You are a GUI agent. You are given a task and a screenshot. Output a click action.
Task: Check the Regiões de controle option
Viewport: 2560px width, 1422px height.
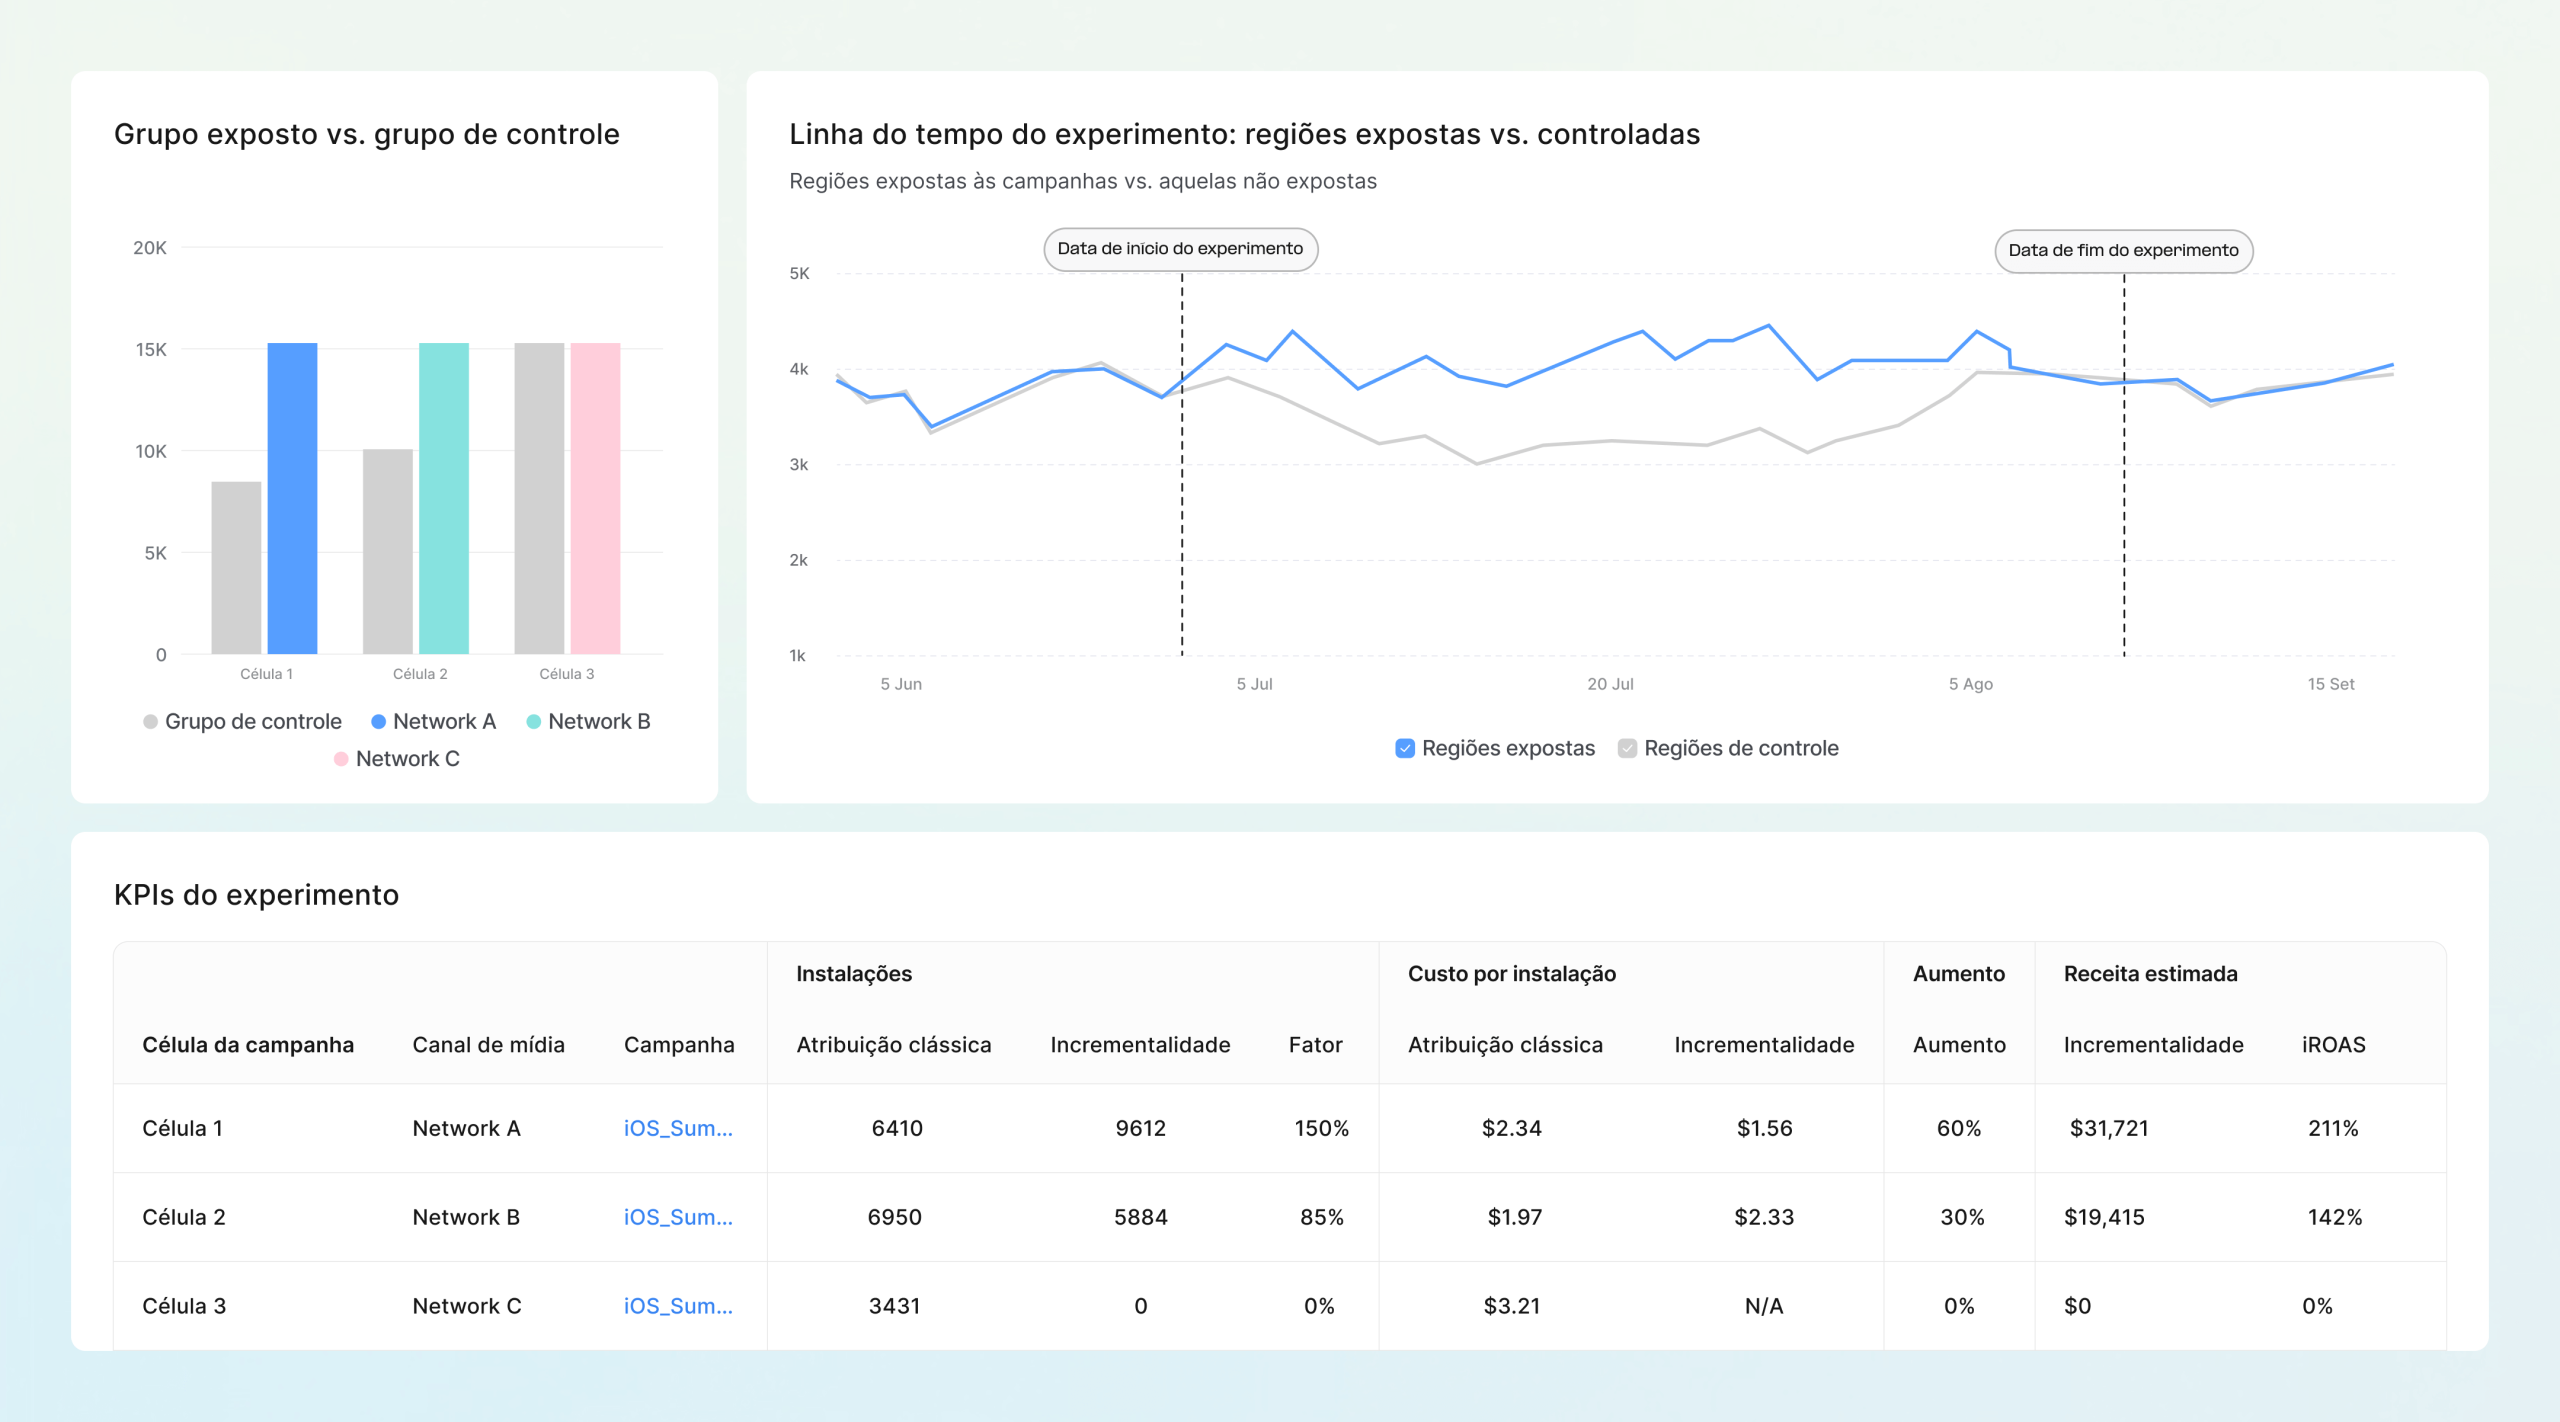pos(1627,747)
